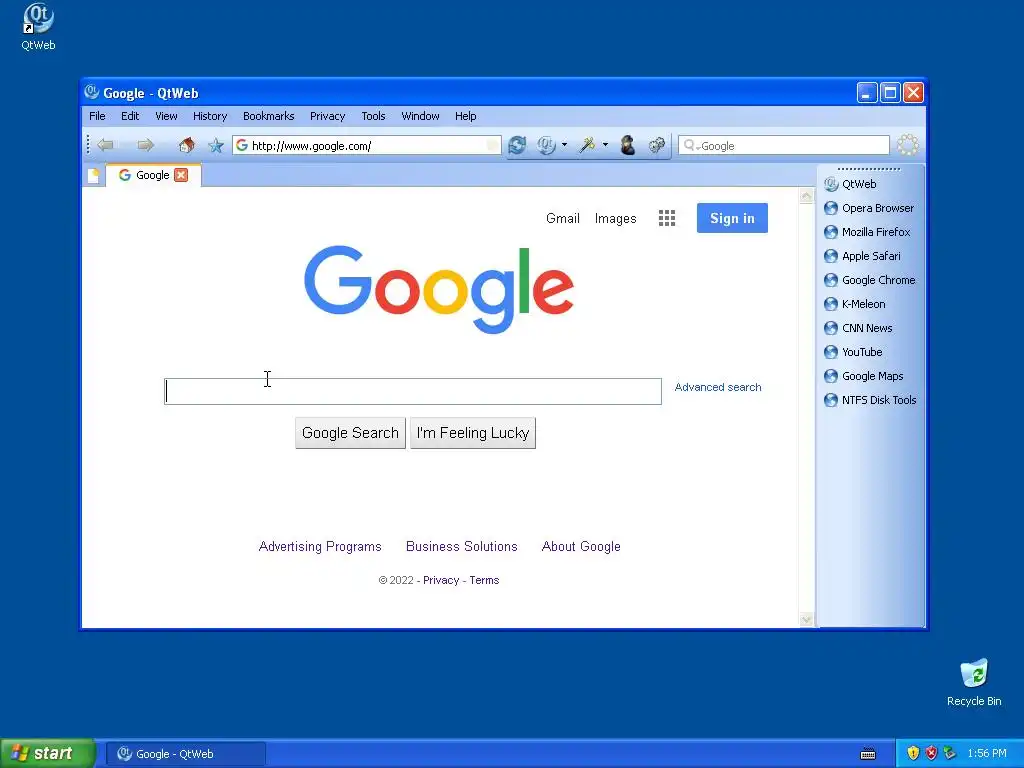This screenshot has height=768, width=1024.
Task: Open the Edit menu
Action: (130, 116)
